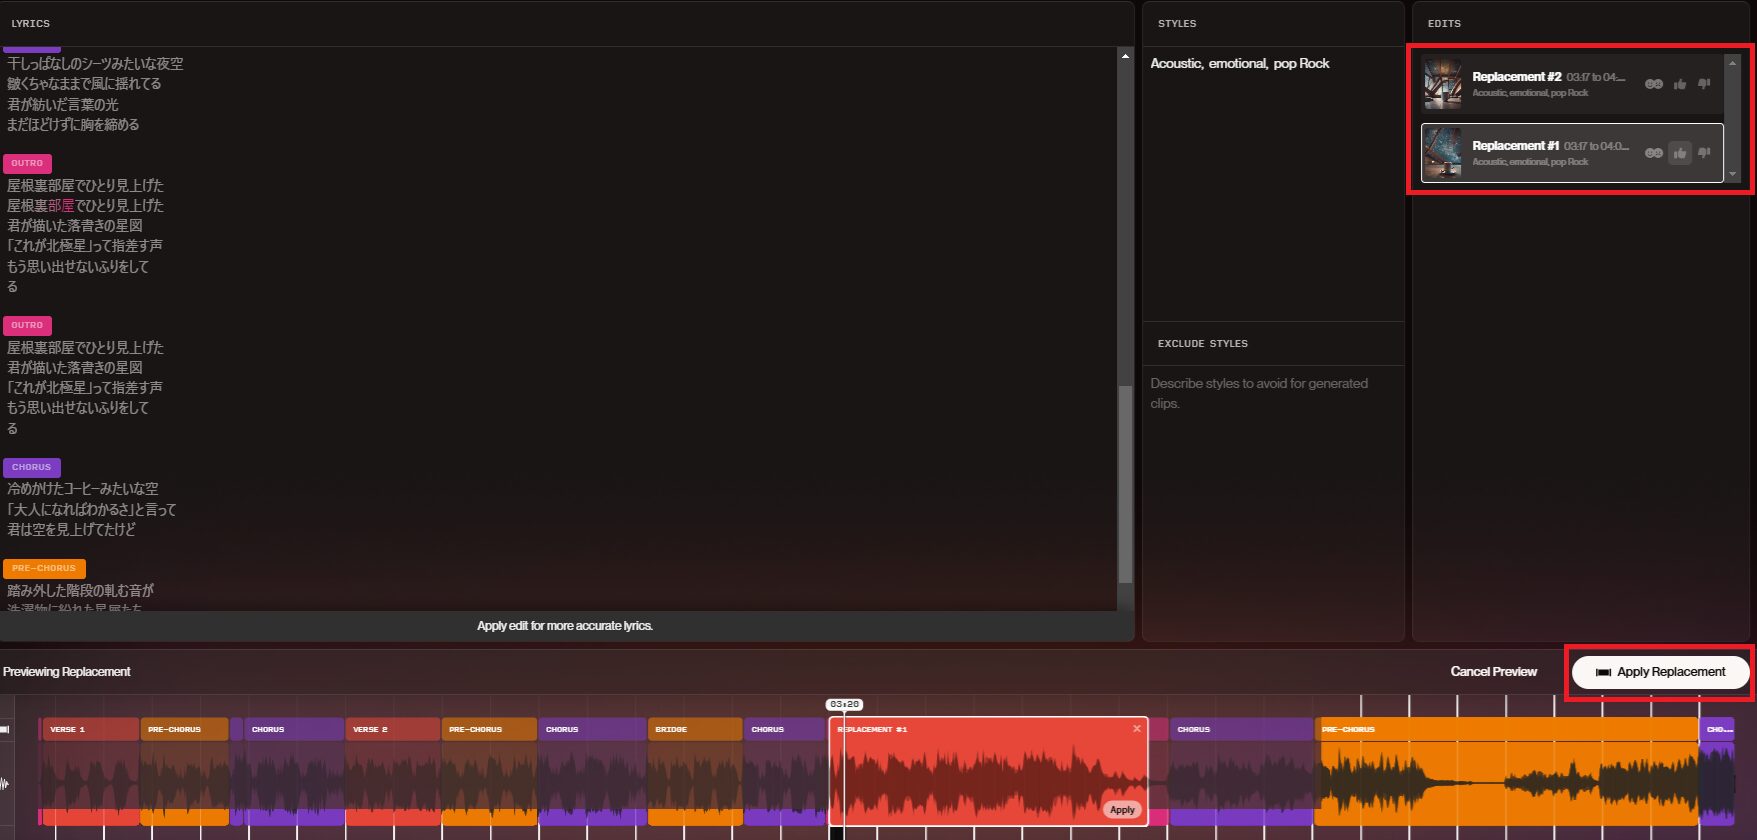Select the Verse 1 section on timeline
Viewport: 1757px width, 840px height.
[89, 730]
